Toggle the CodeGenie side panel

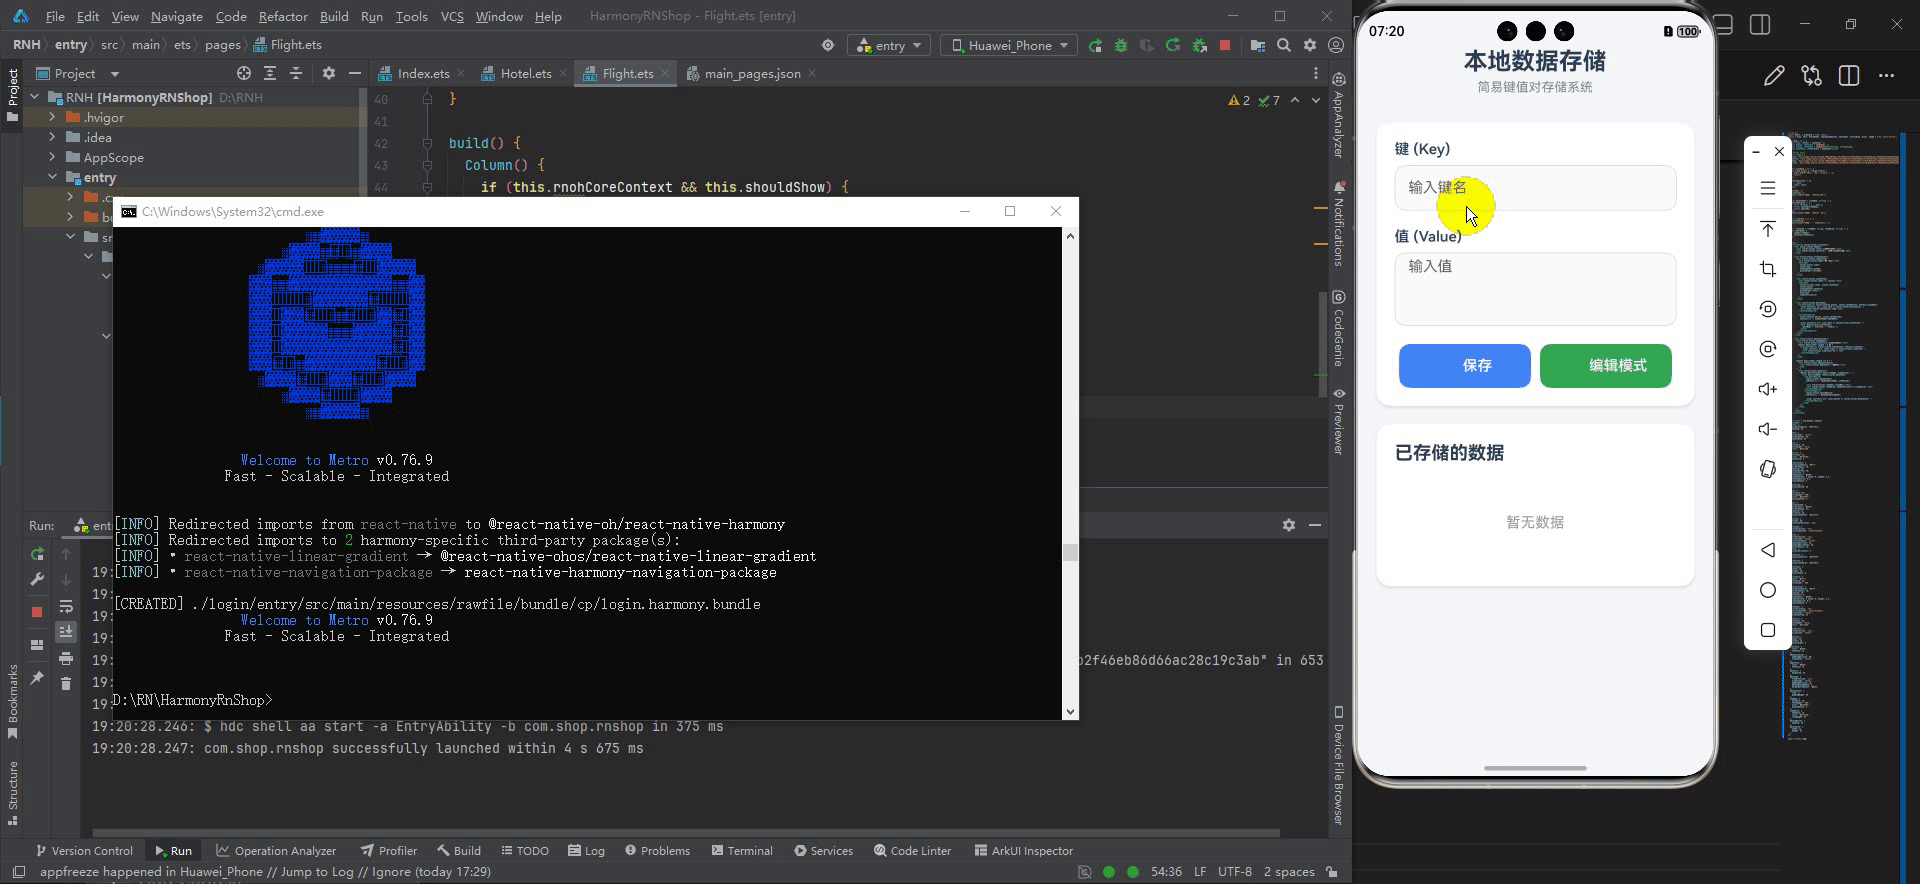[1339, 329]
